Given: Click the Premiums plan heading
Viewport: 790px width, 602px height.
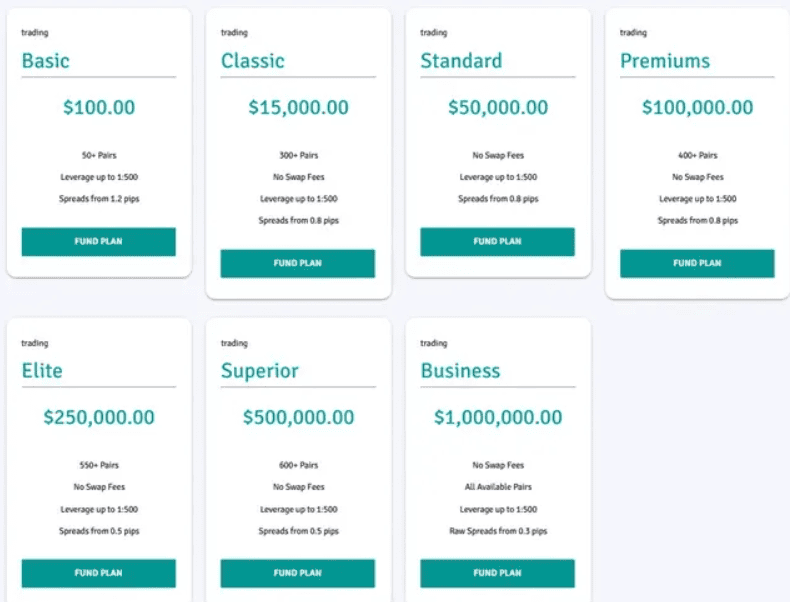Looking at the screenshot, I should 665,61.
